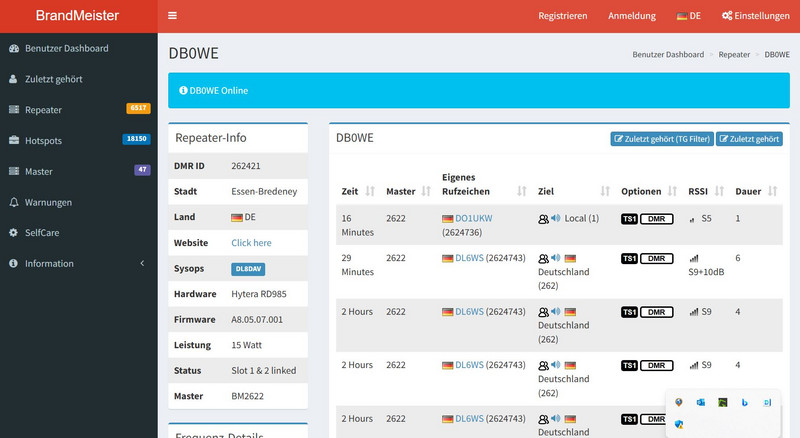Expand the Information sidebar menu

79,263
